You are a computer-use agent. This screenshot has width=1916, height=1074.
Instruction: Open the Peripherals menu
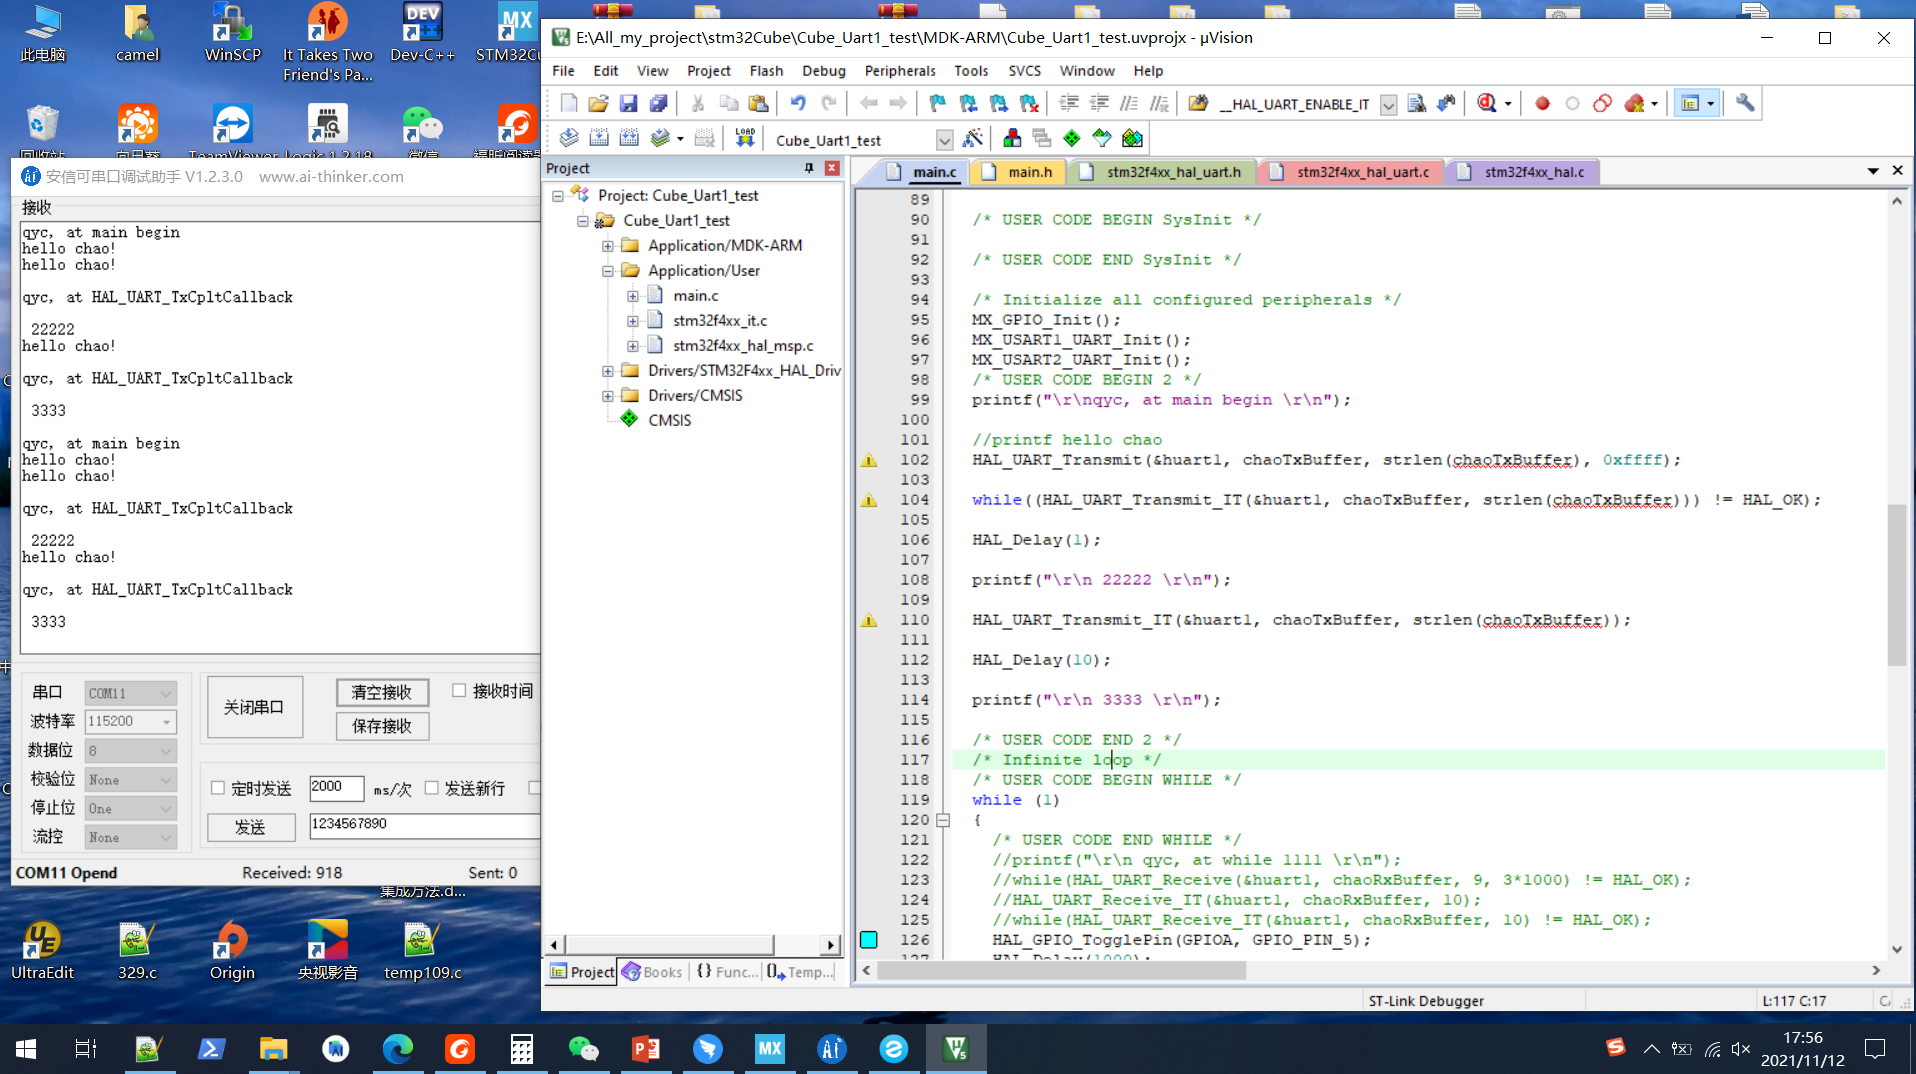899,71
